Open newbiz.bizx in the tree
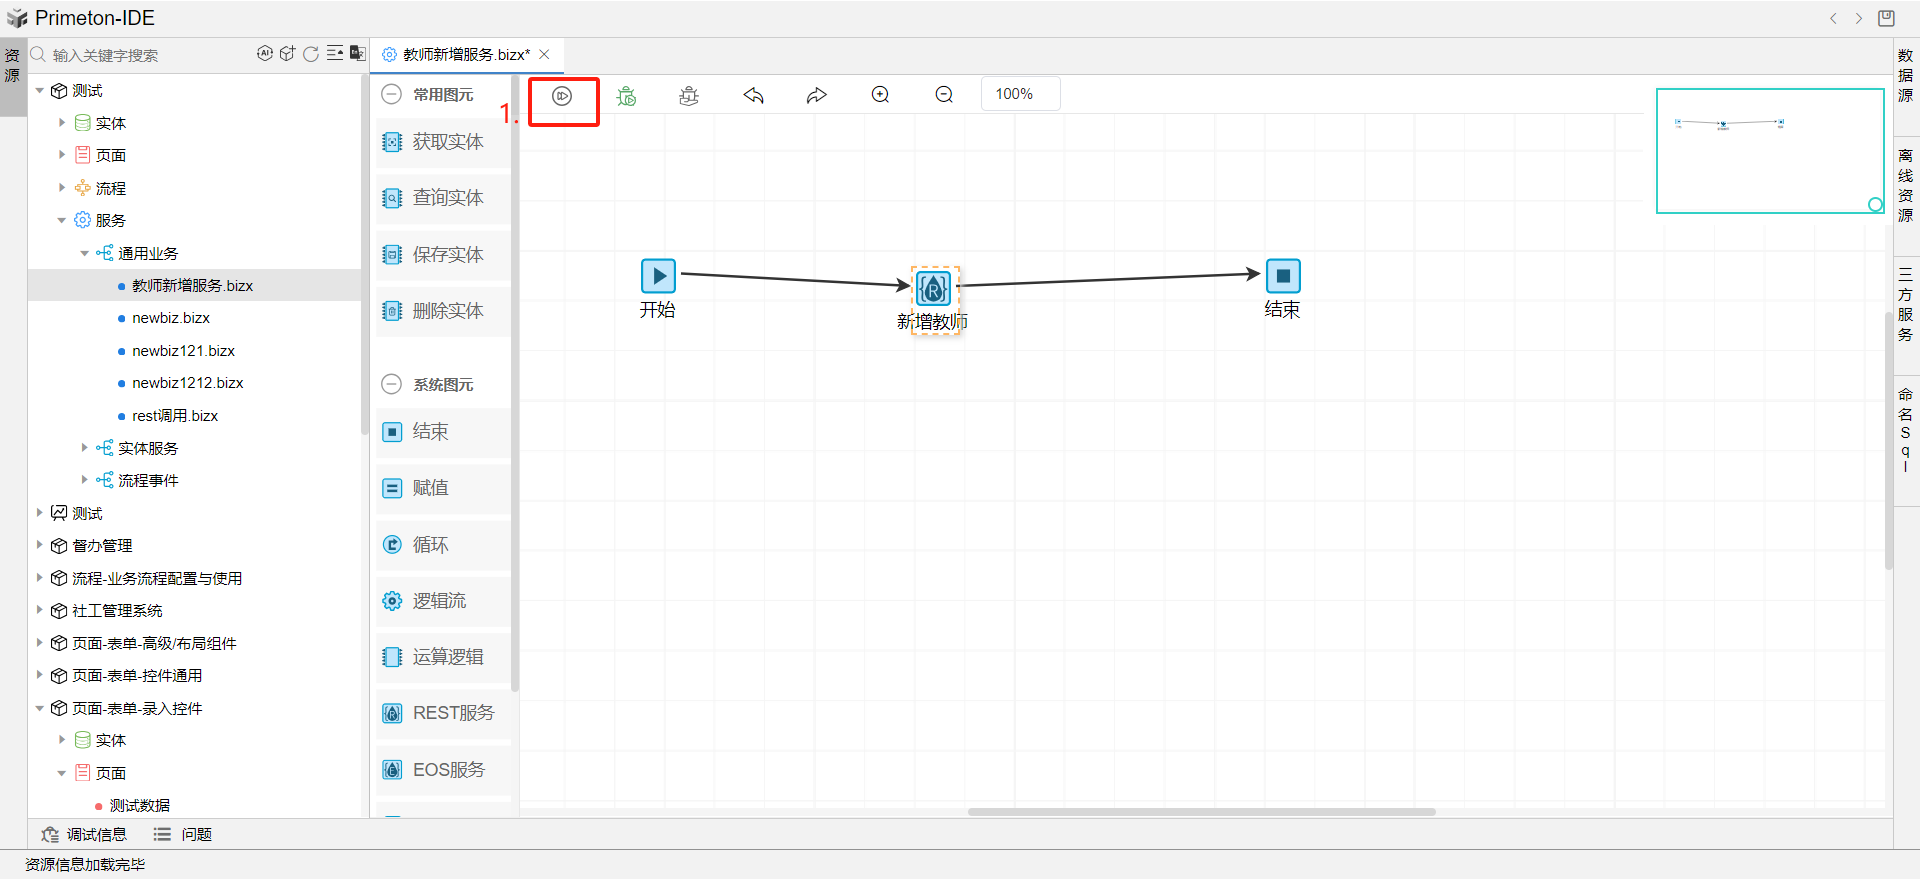The image size is (1920, 880). point(171,318)
